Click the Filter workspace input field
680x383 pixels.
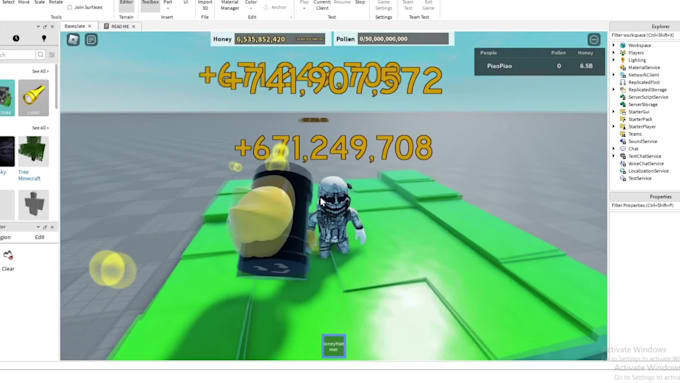644,35
